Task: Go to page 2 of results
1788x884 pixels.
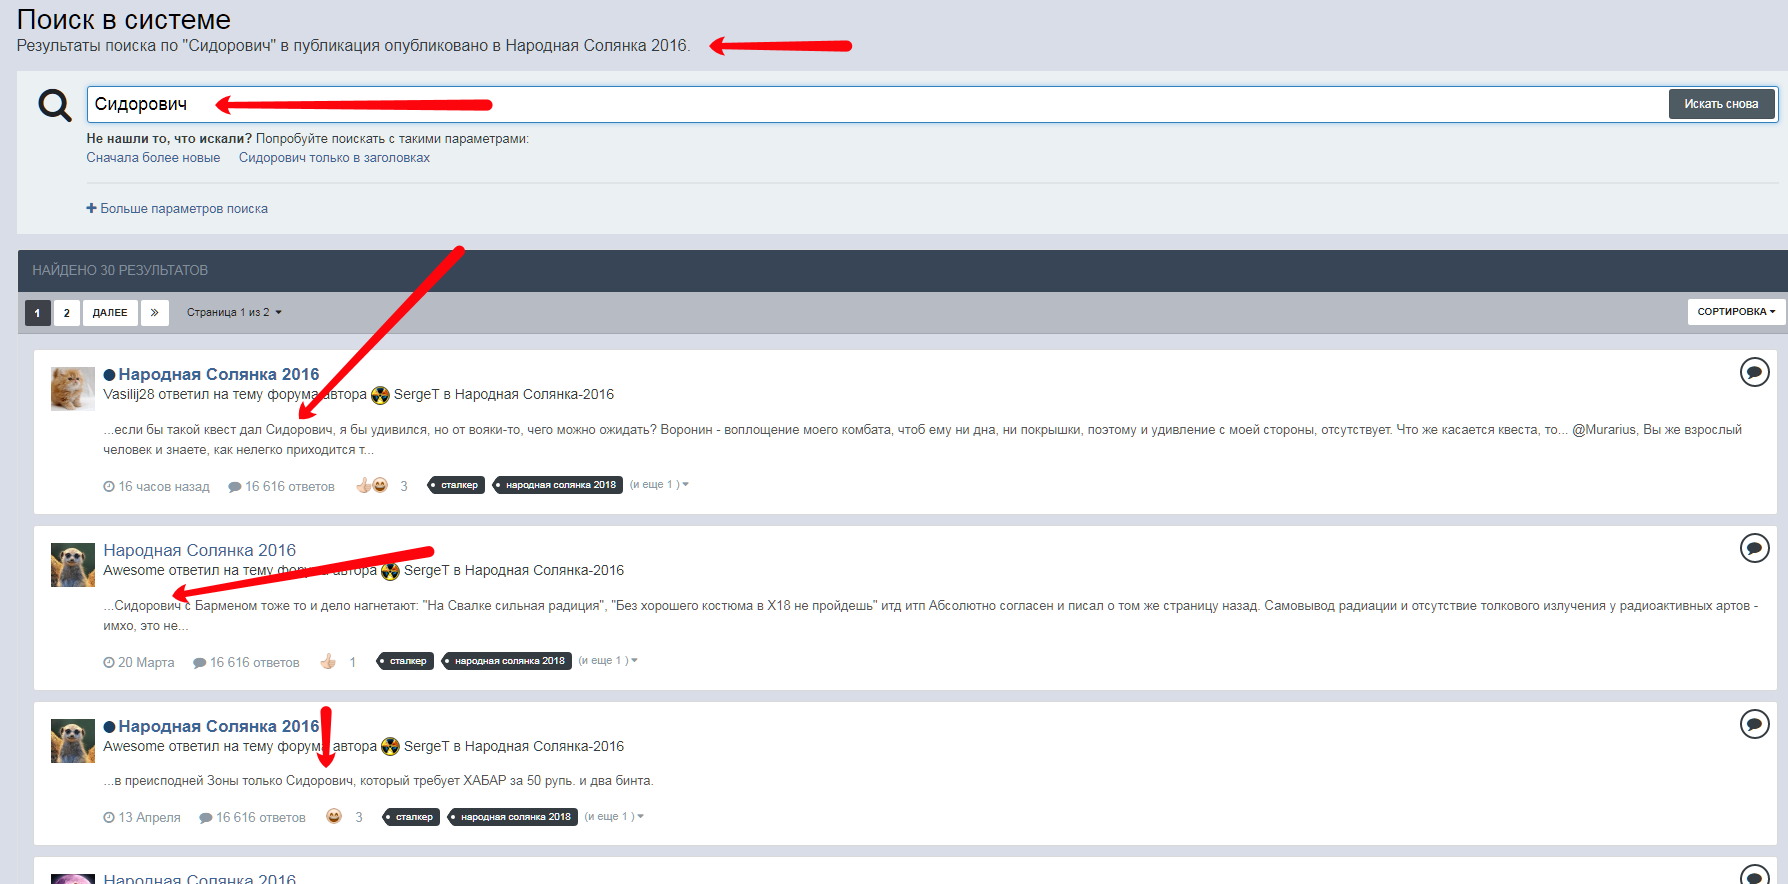Action: (x=67, y=313)
